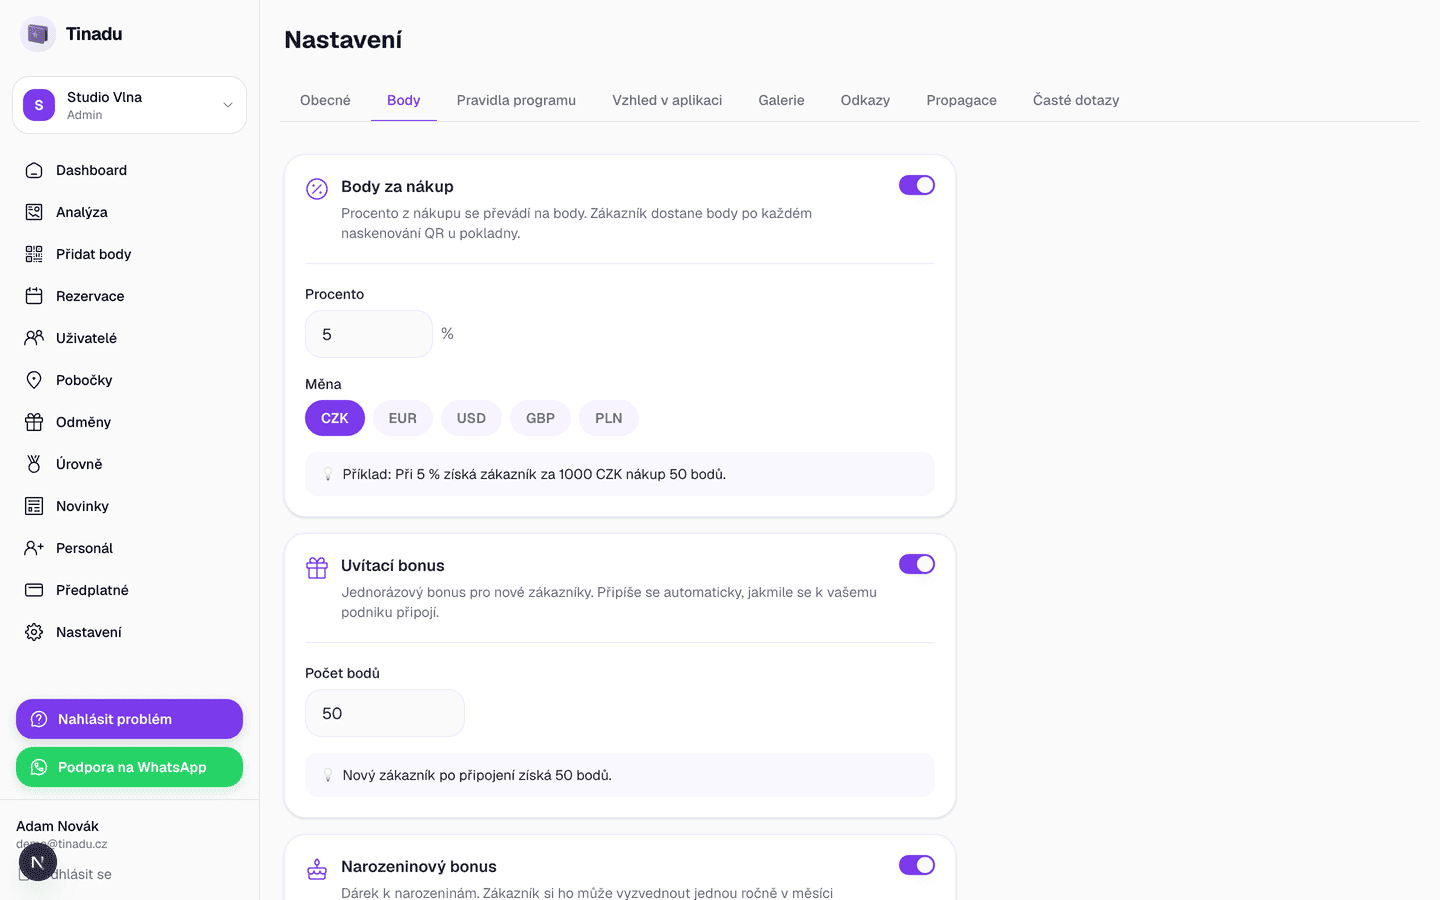The image size is (1440, 900).
Task: Click the Odměny gift icon in sidebar
Action: (34, 422)
